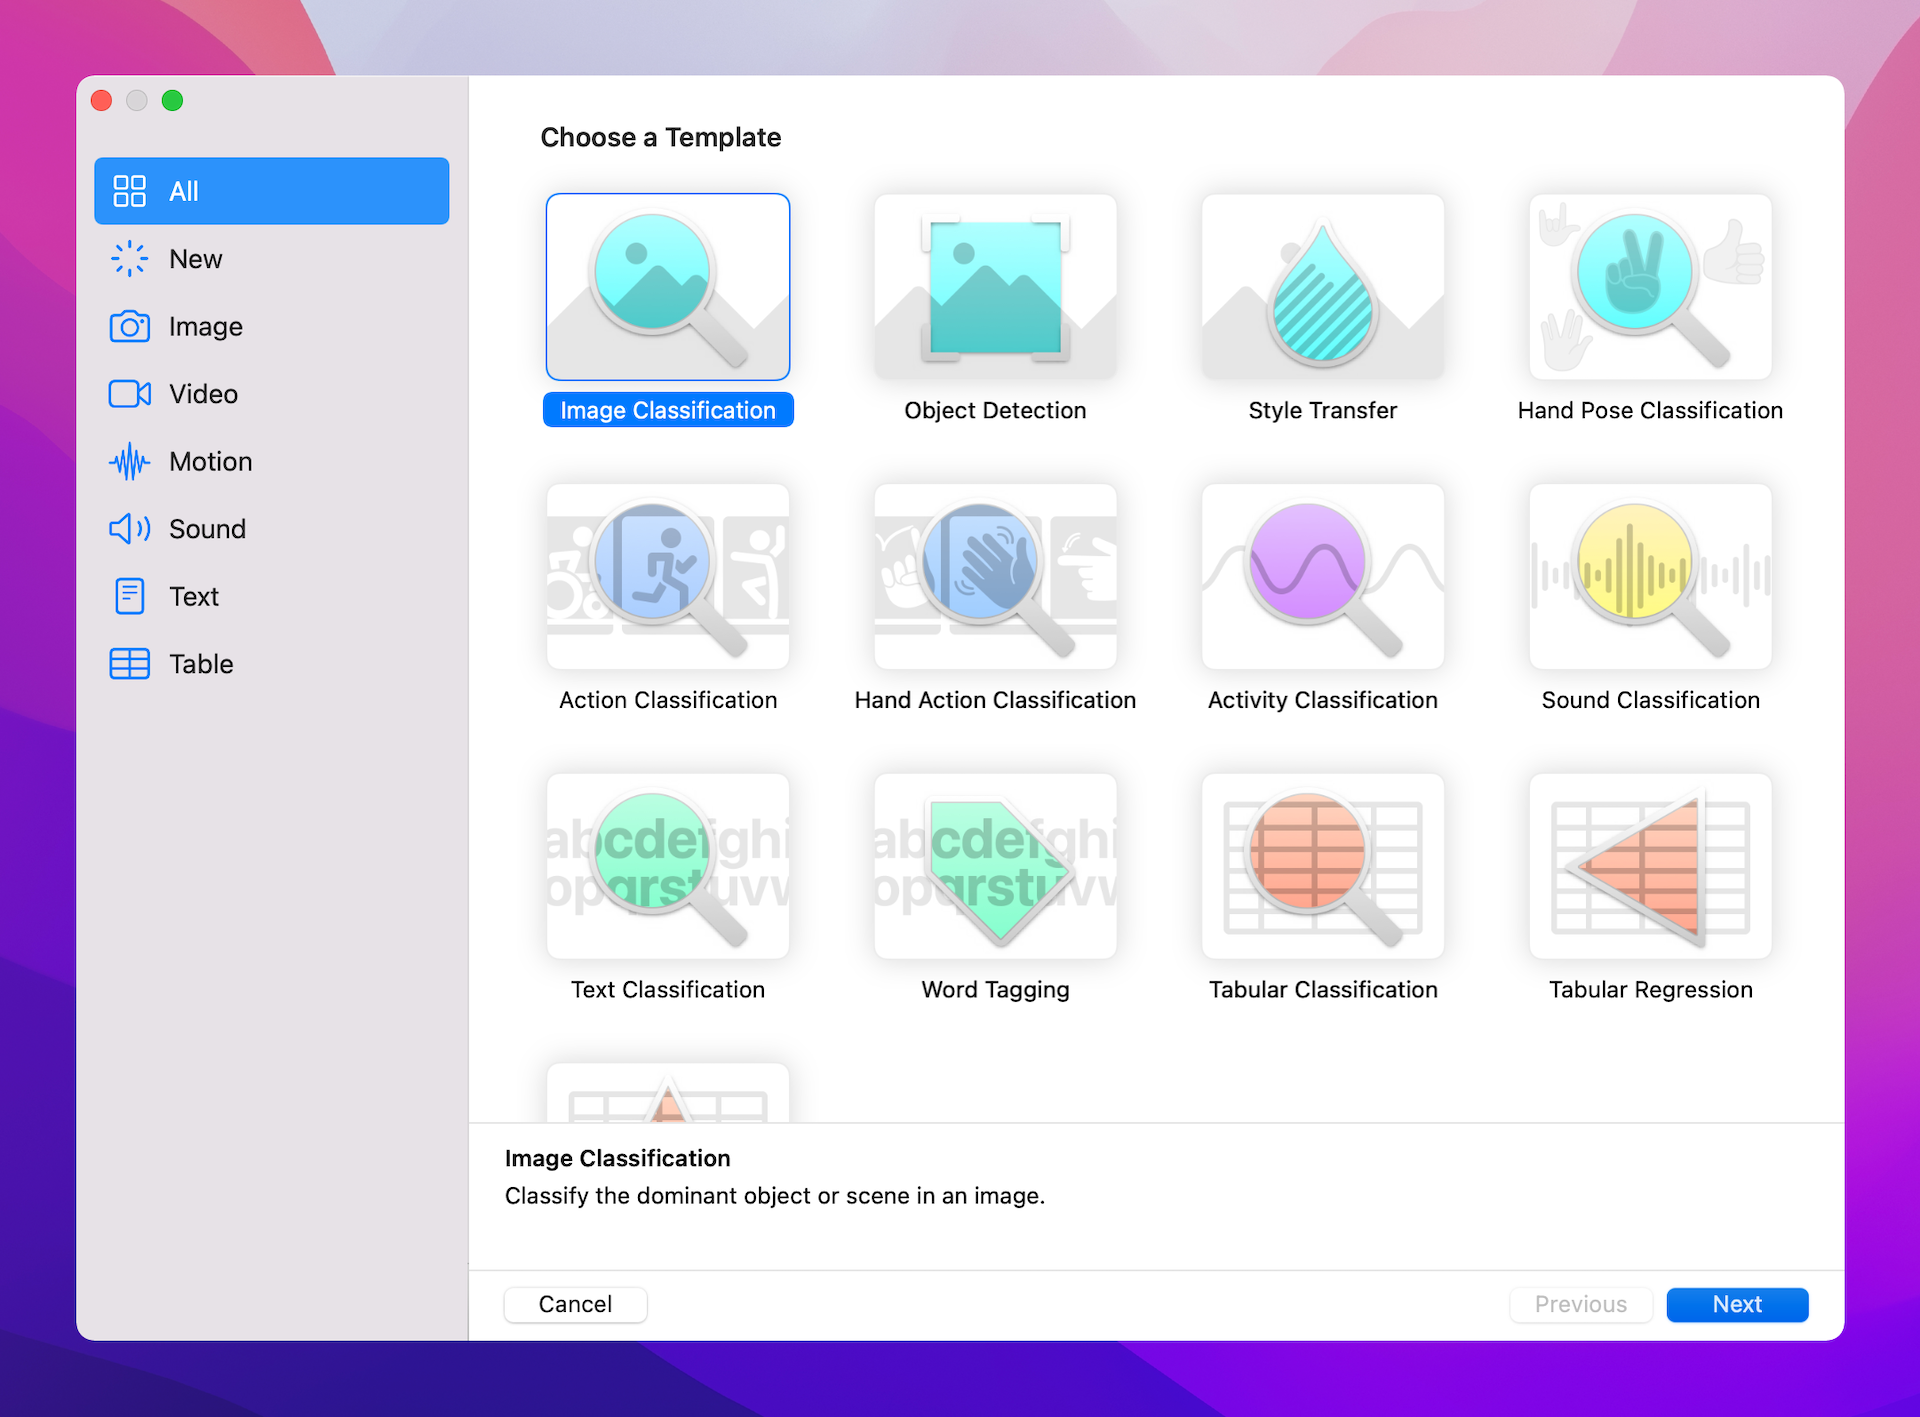
Task: Filter by the Table category
Action: point(201,664)
